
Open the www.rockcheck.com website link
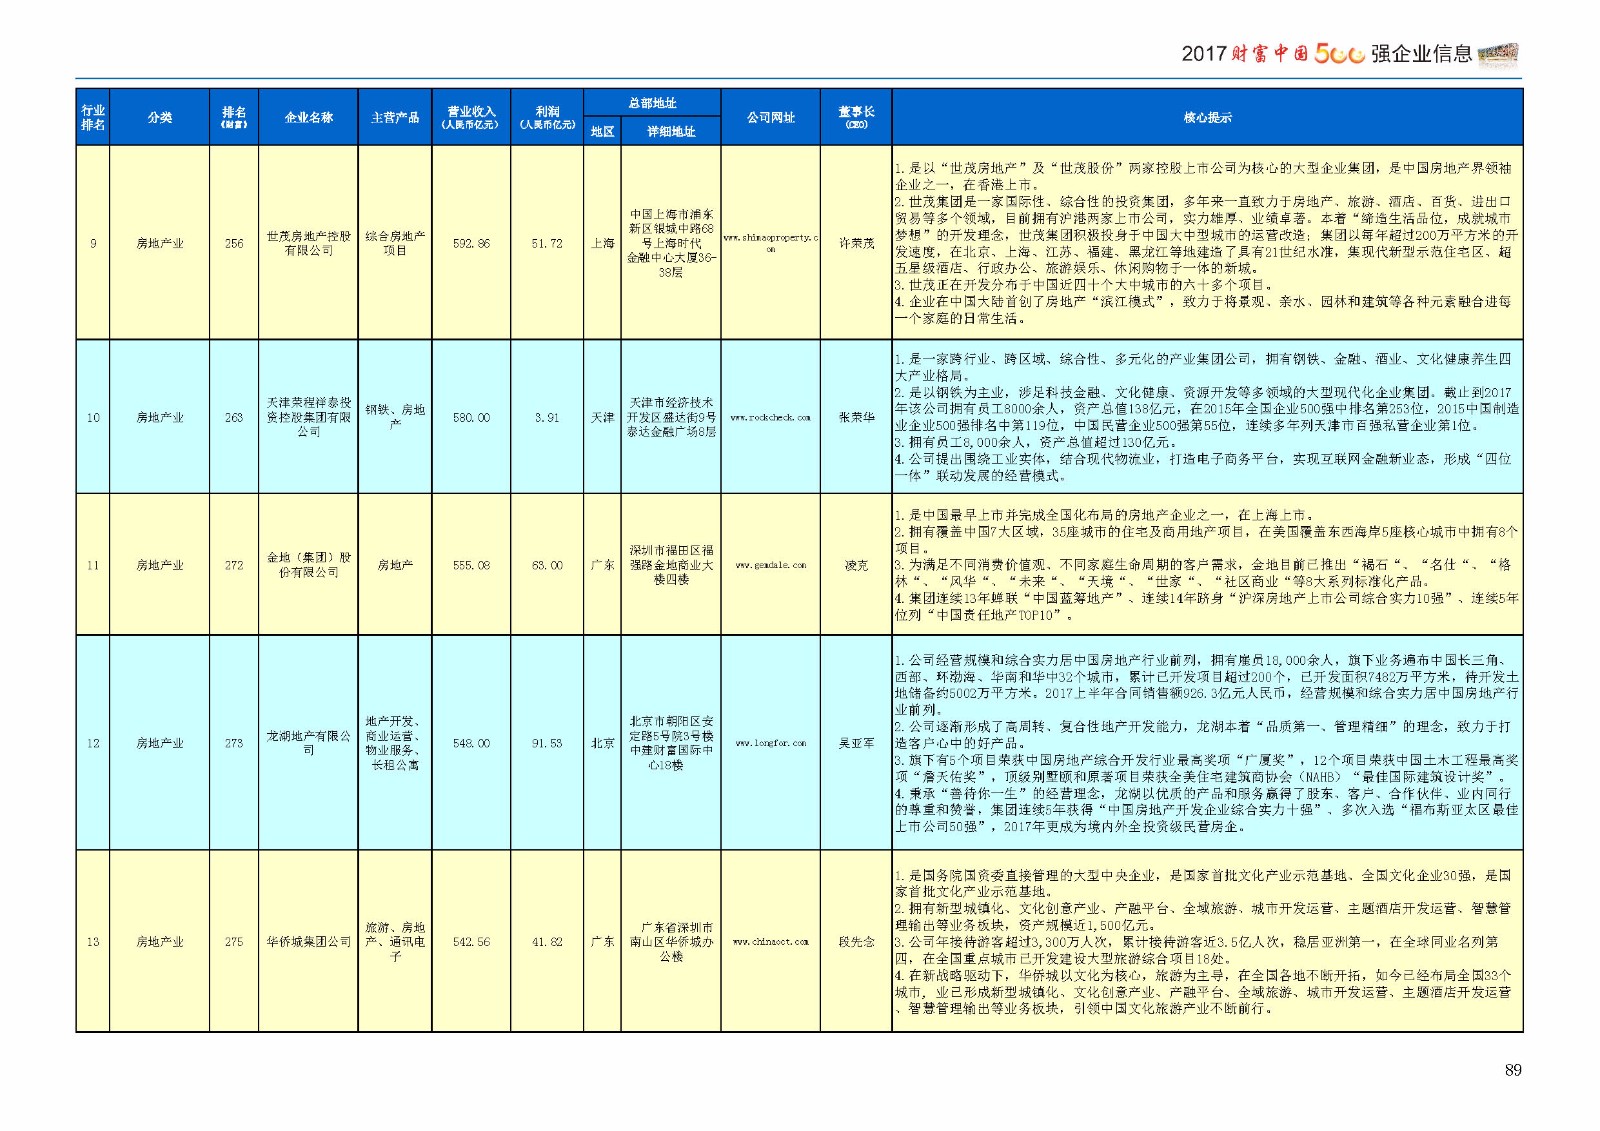point(770,418)
